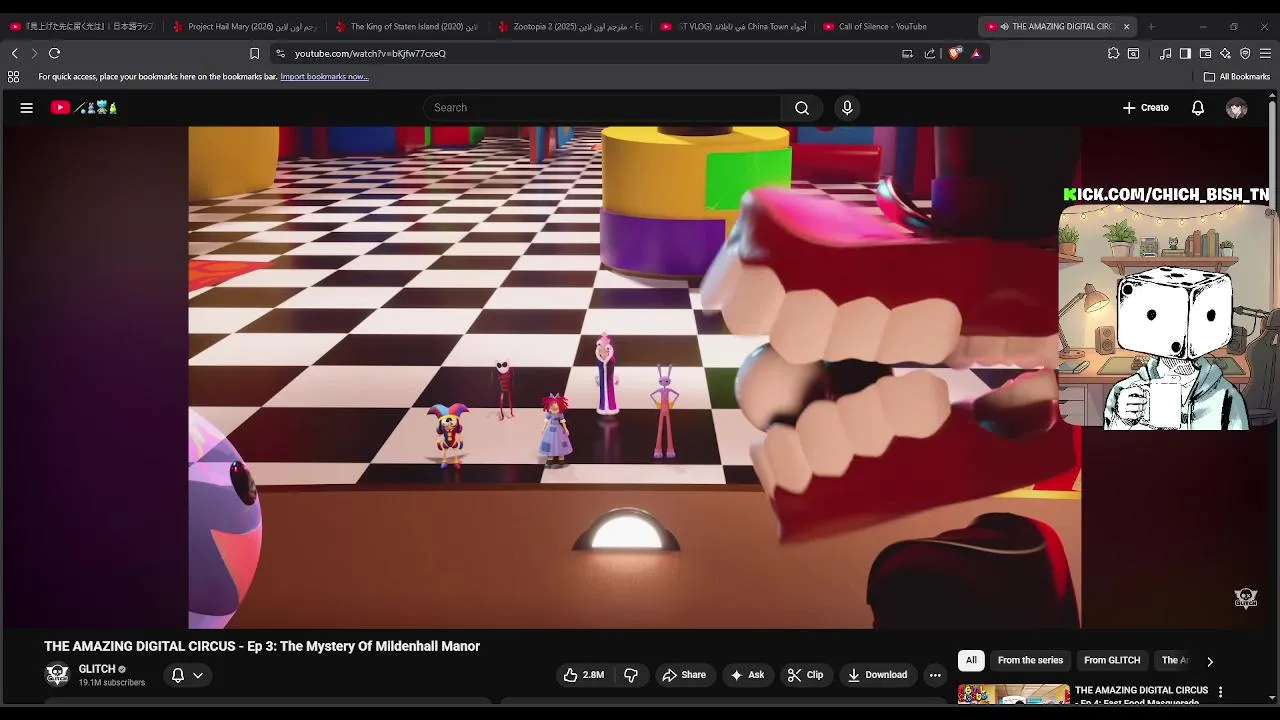
Task: Click Import bookmarks now link
Action: pos(324,77)
